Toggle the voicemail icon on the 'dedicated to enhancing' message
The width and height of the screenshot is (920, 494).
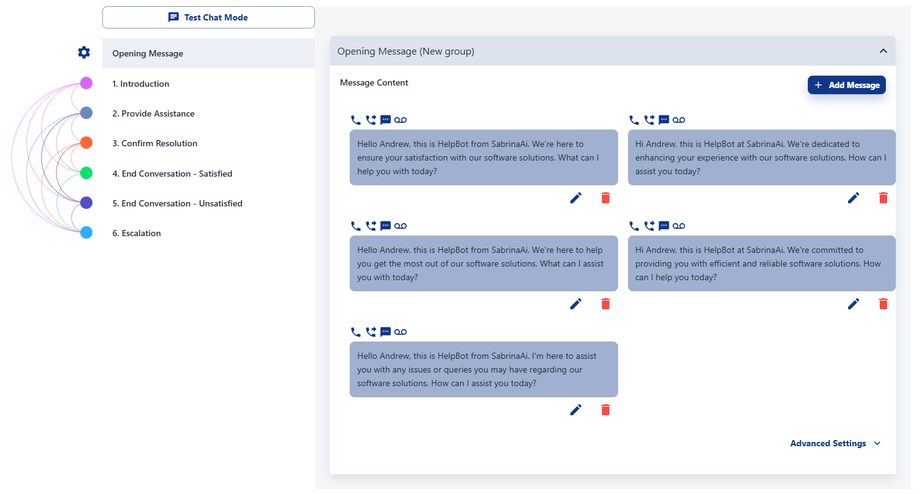click(679, 120)
